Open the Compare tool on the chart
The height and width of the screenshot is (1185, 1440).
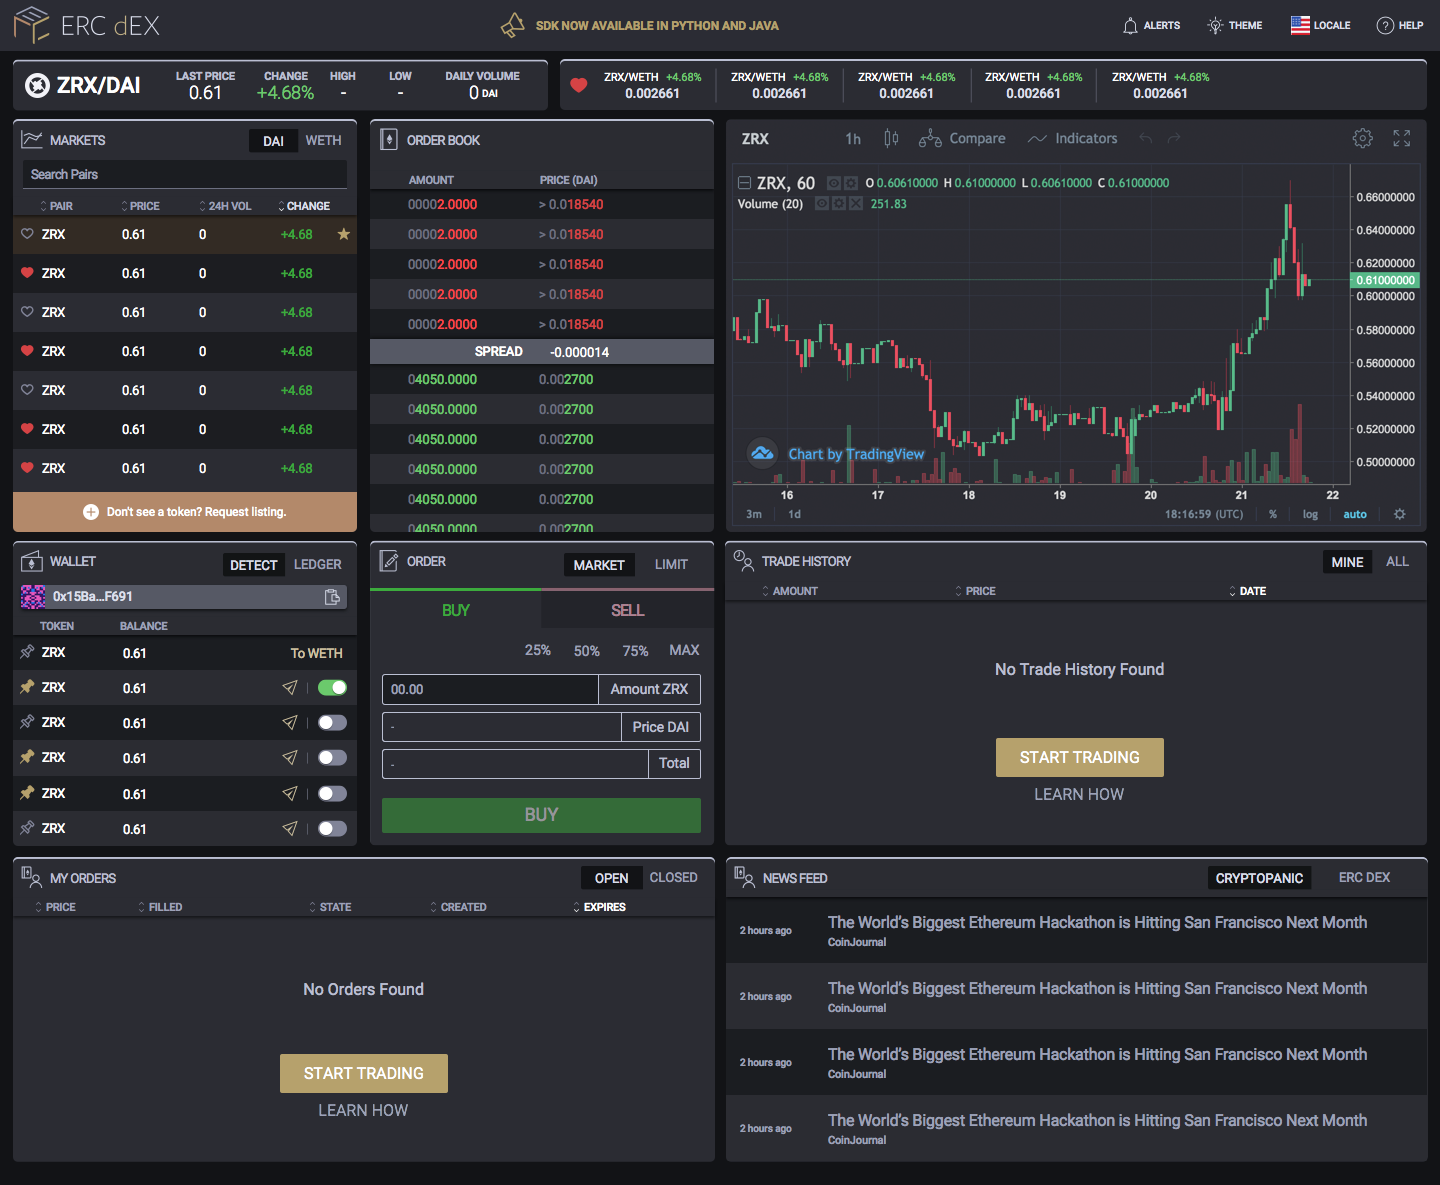coord(962,138)
